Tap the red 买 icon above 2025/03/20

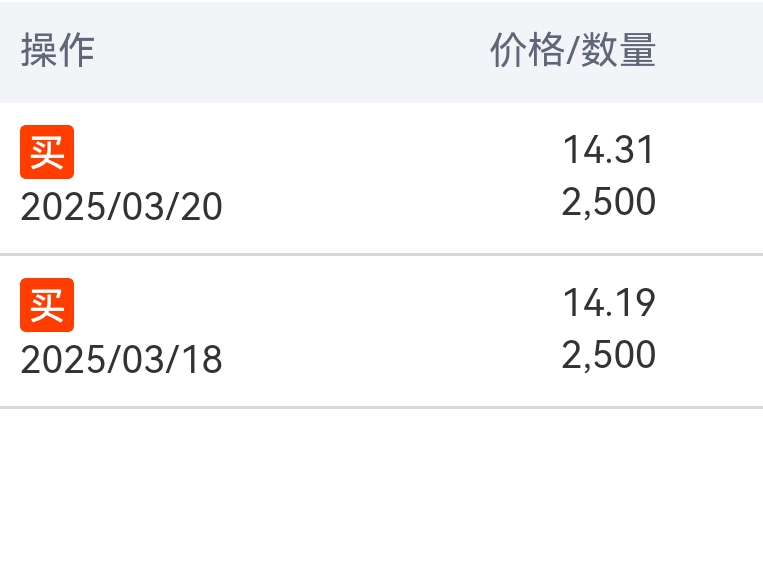(47, 152)
